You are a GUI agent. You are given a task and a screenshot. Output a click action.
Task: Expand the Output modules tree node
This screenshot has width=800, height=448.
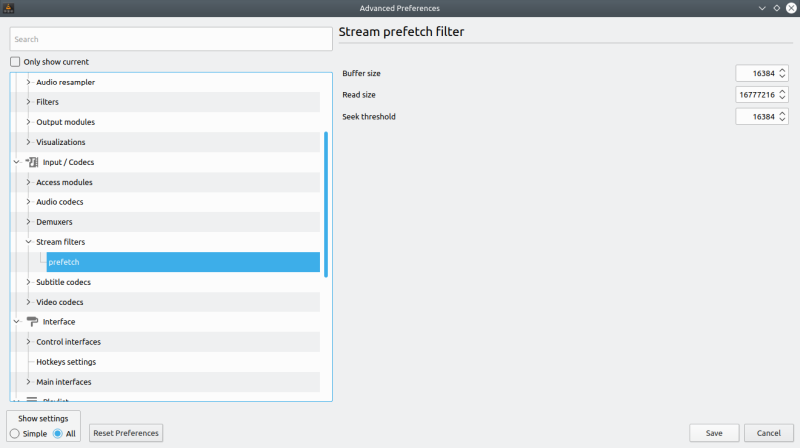(28, 122)
